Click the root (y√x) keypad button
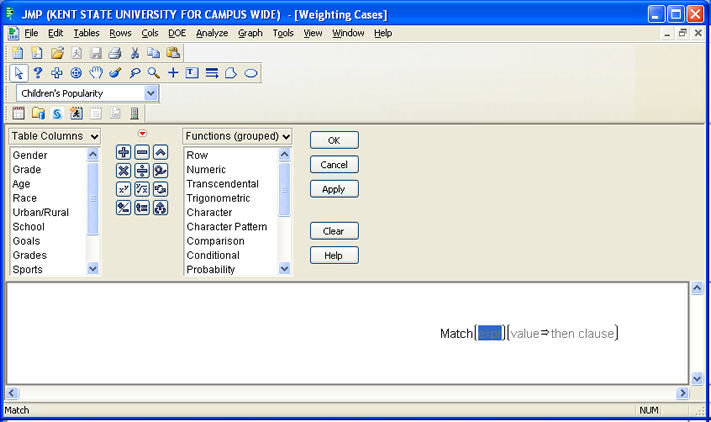Screen dimensions: 711x422 point(142,189)
